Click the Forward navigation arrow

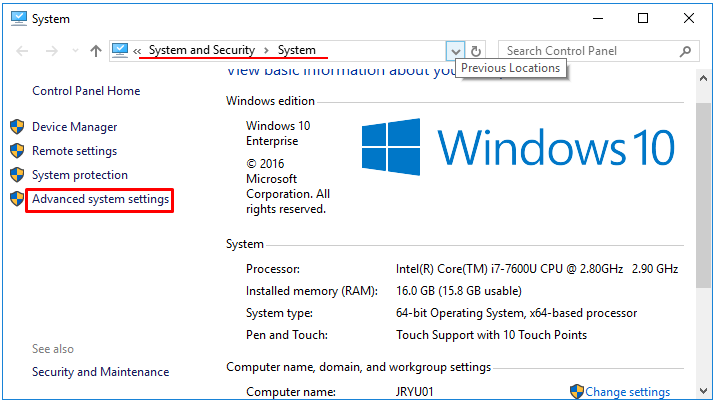tap(50, 51)
